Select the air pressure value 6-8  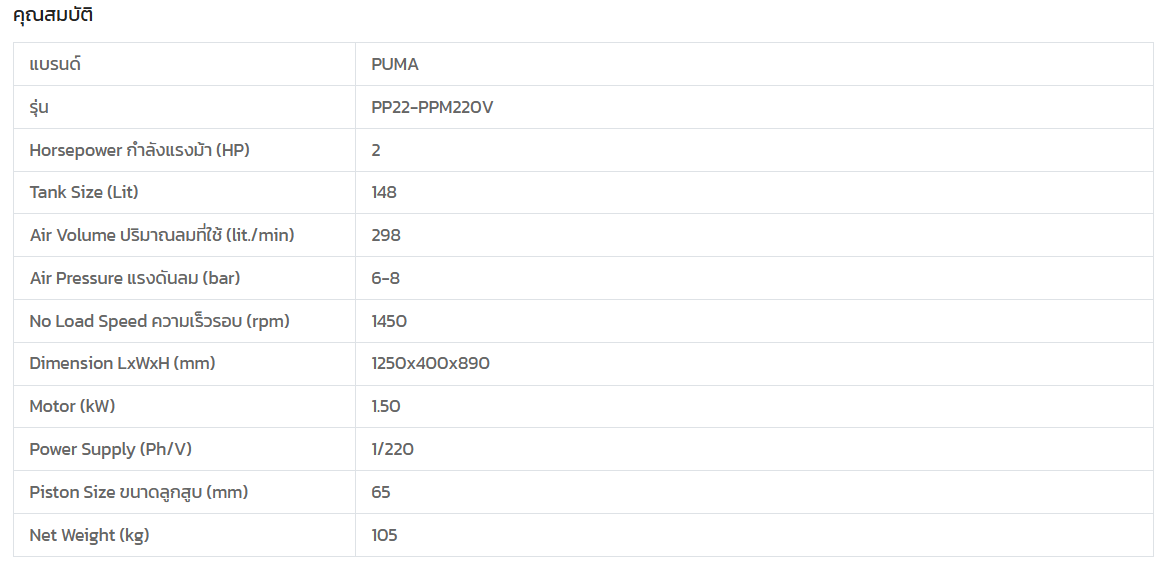tap(385, 278)
